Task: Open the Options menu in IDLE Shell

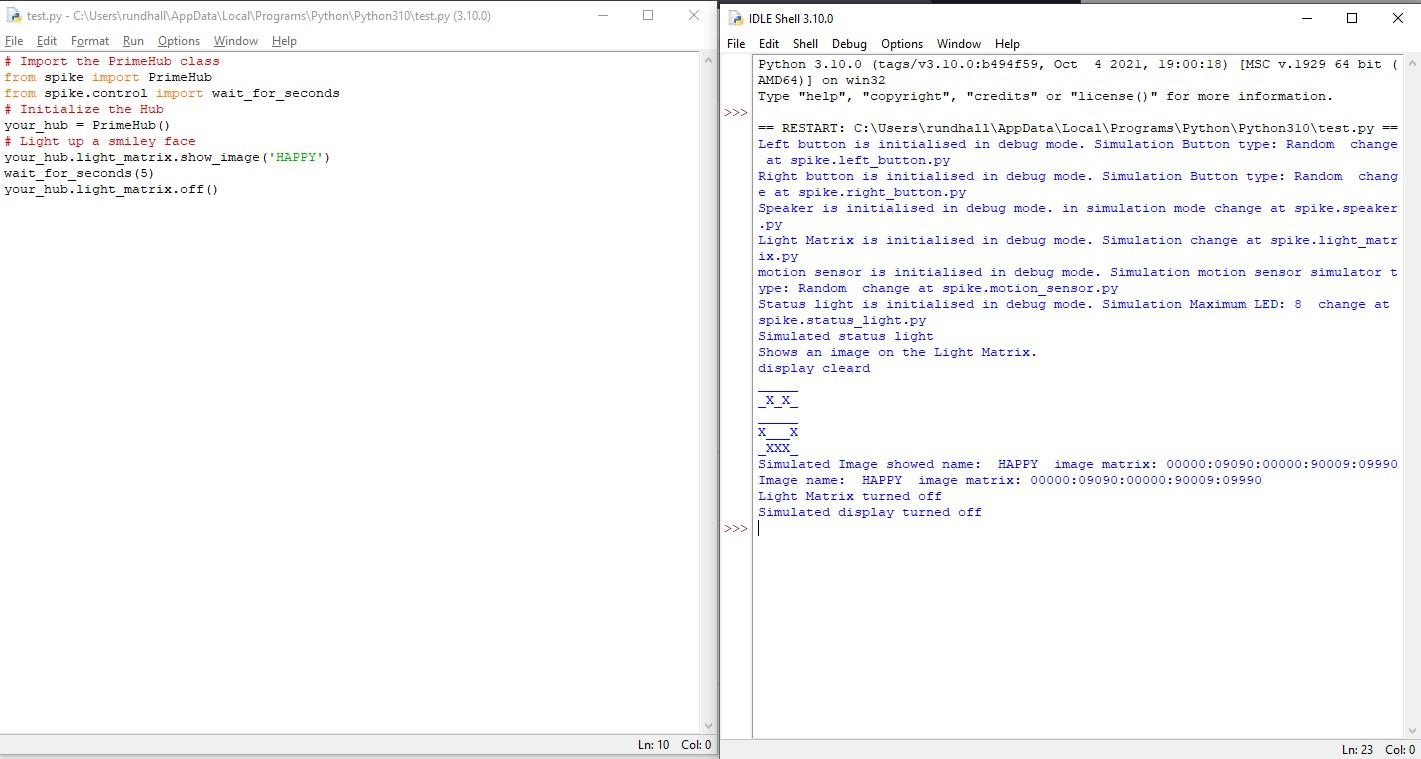Action: (x=902, y=43)
